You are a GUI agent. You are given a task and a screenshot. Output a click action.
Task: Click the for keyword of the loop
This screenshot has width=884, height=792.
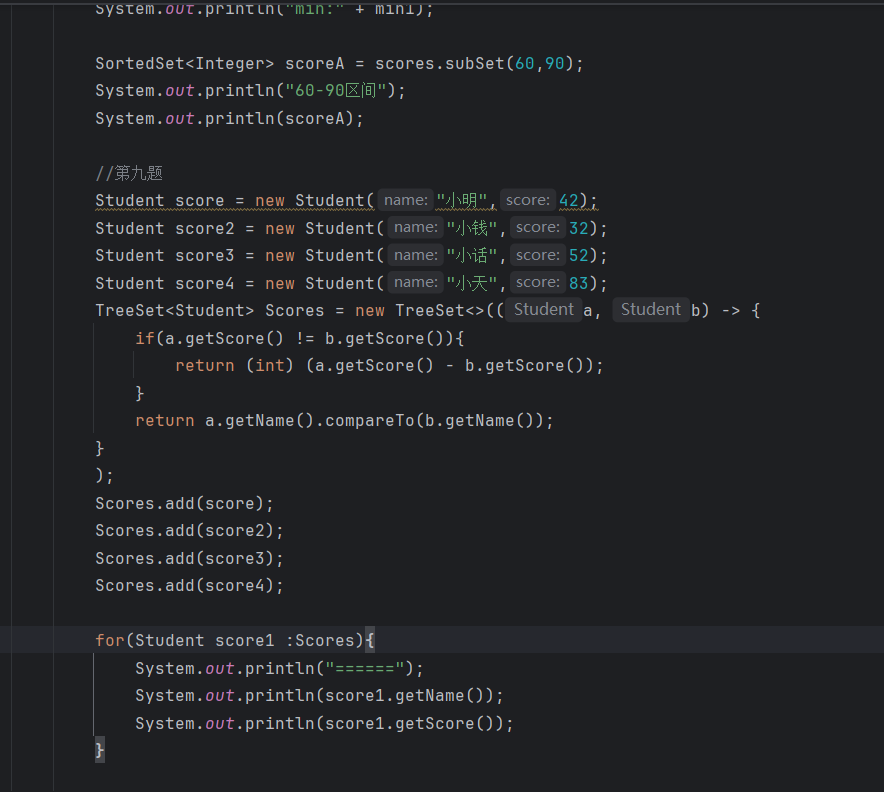(109, 640)
